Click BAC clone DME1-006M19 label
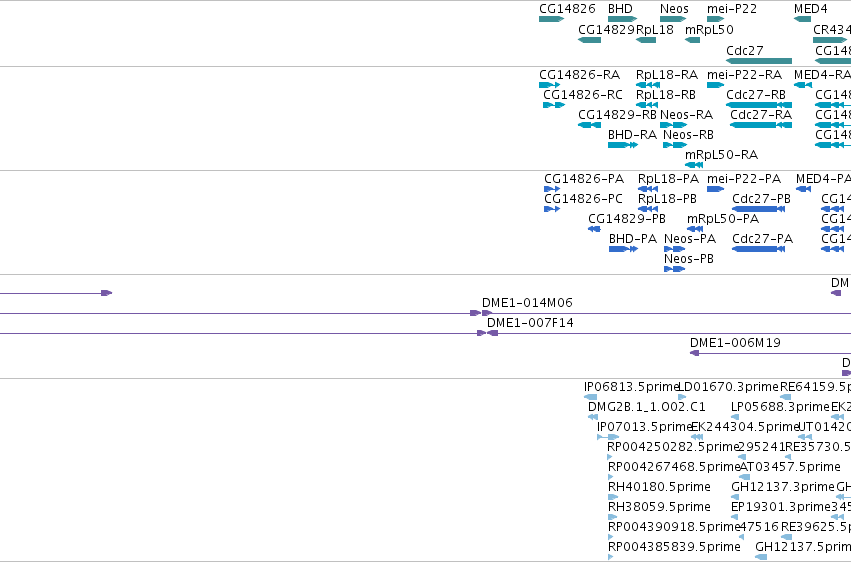This screenshot has width=851, height=562. pos(735,343)
